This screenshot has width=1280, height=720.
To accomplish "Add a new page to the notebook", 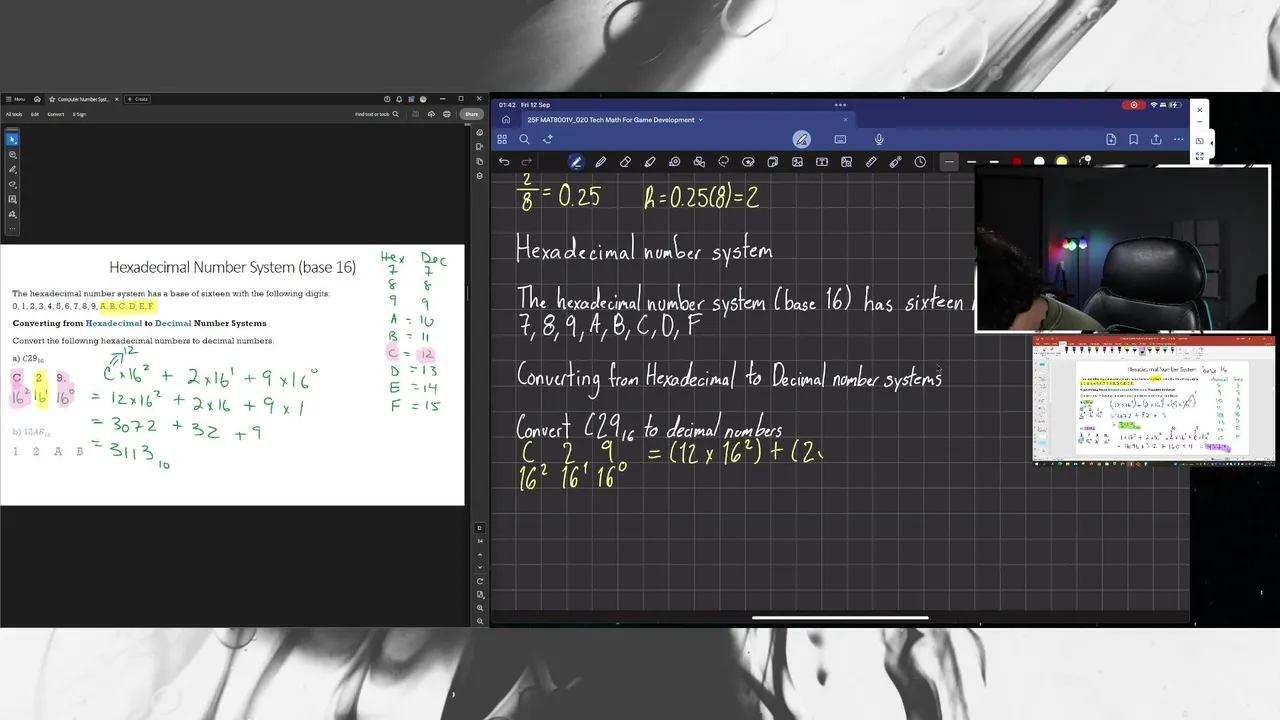I will click(1111, 139).
